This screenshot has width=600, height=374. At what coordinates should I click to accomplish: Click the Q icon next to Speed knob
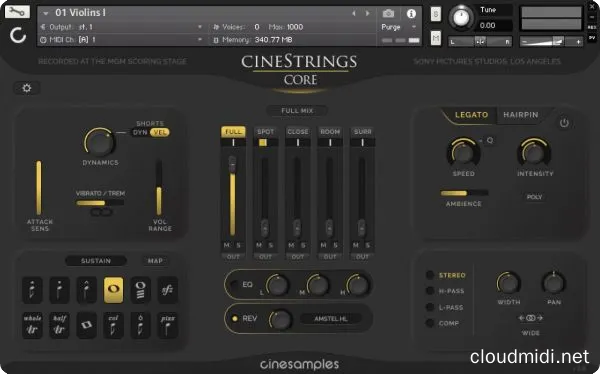pyautogui.click(x=490, y=140)
